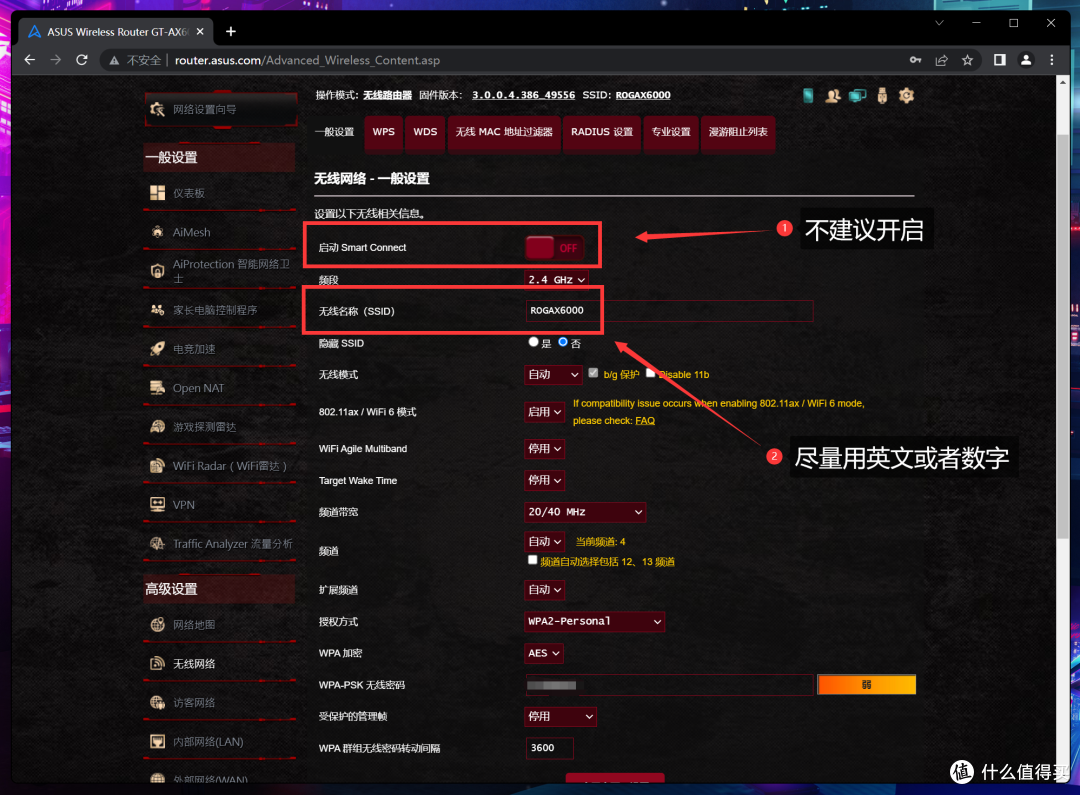Open the 授权方式 WPA2-Personal dropdown

click(594, 622)
